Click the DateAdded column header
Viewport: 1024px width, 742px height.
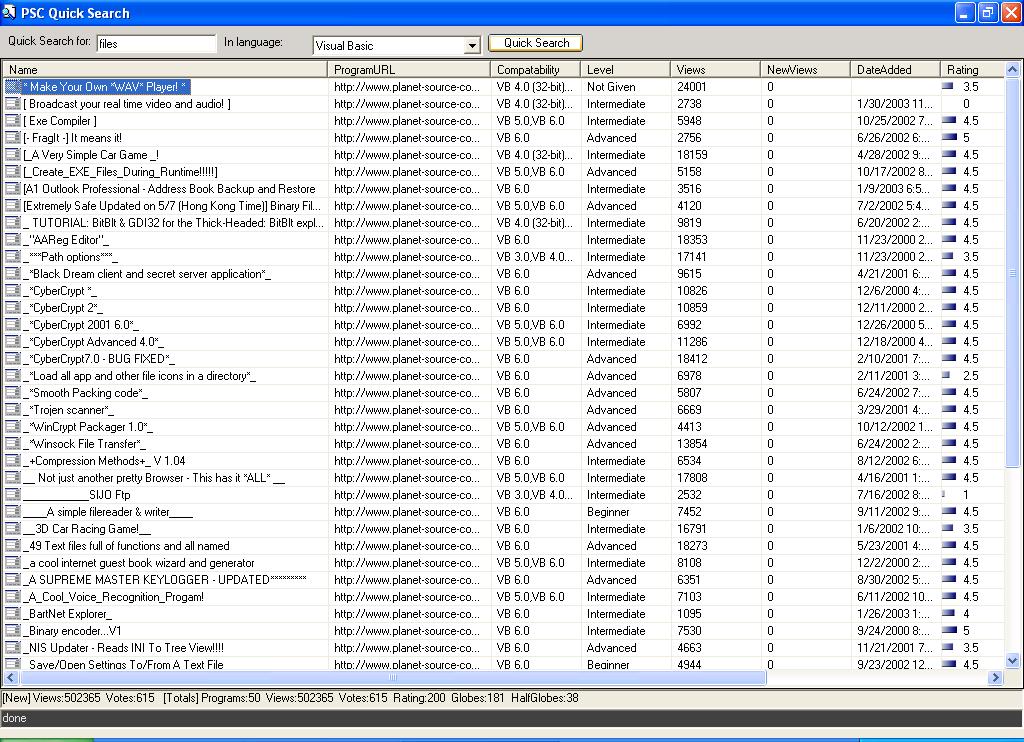pos(894,70)
